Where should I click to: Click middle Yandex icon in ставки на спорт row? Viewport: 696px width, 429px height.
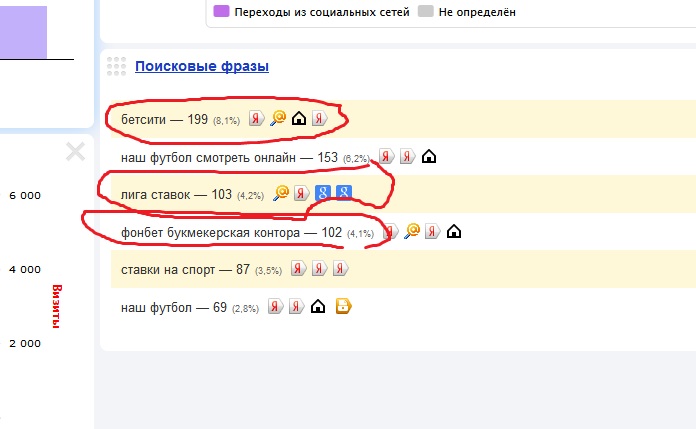coord(319,268)
